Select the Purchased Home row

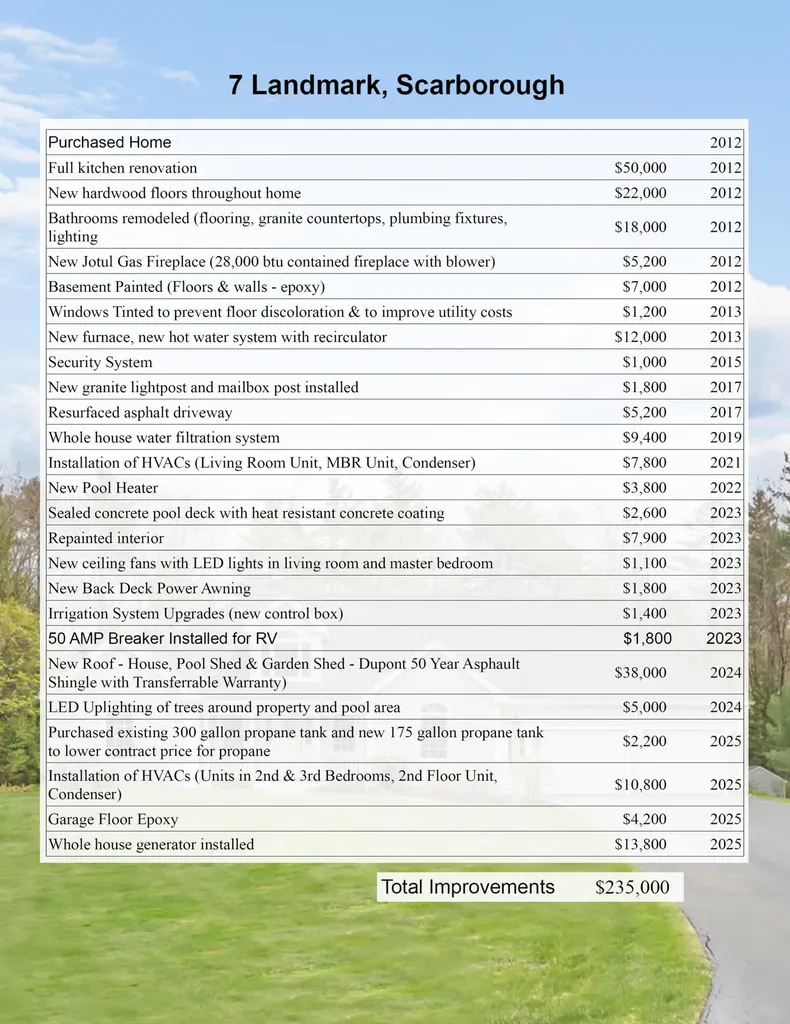pyautogui.click(x=395, y=142)
